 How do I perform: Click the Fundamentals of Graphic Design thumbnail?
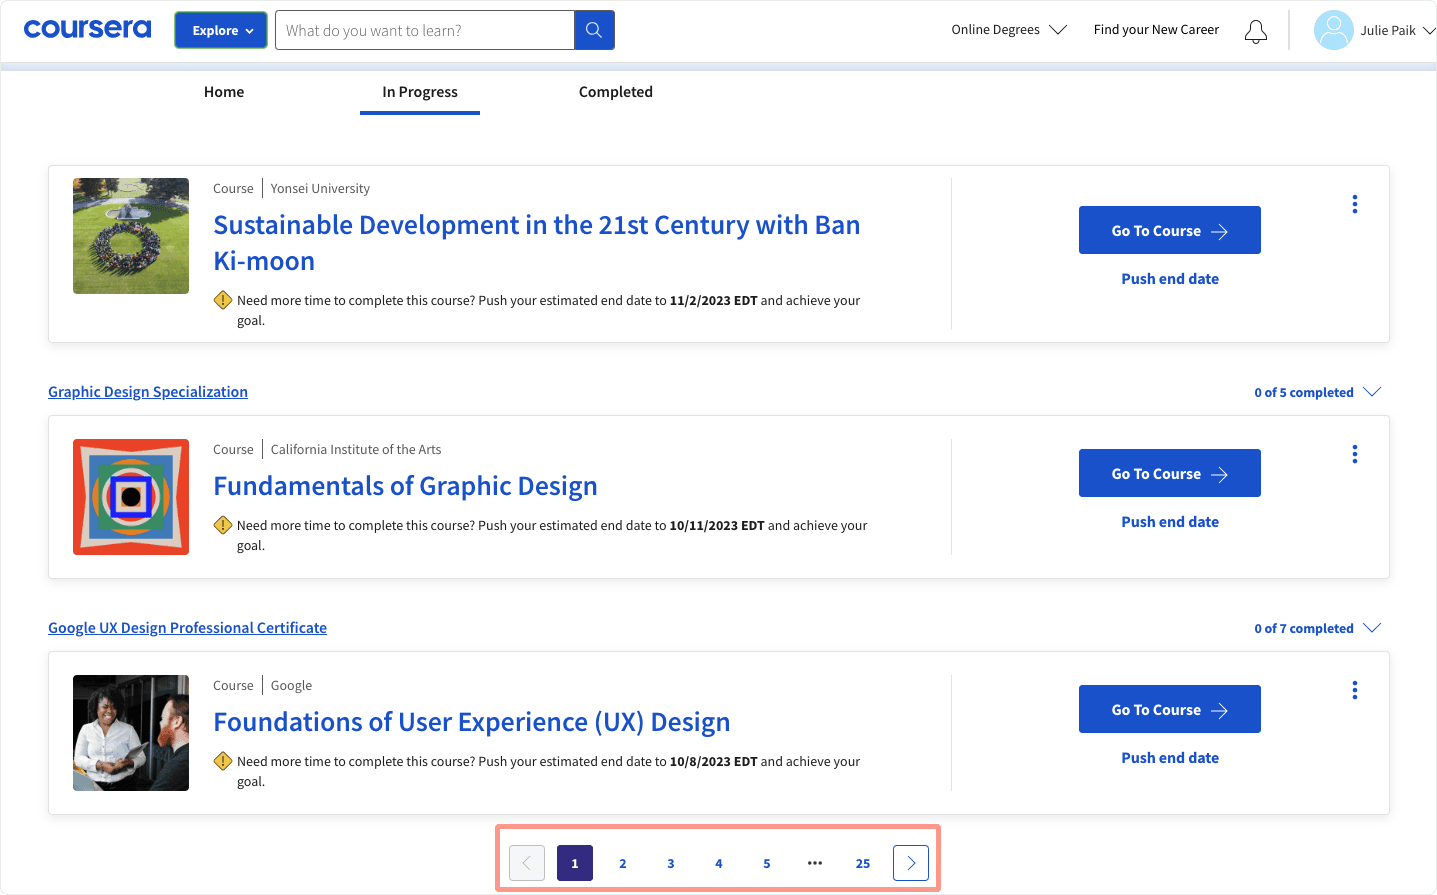pos(131,497)
